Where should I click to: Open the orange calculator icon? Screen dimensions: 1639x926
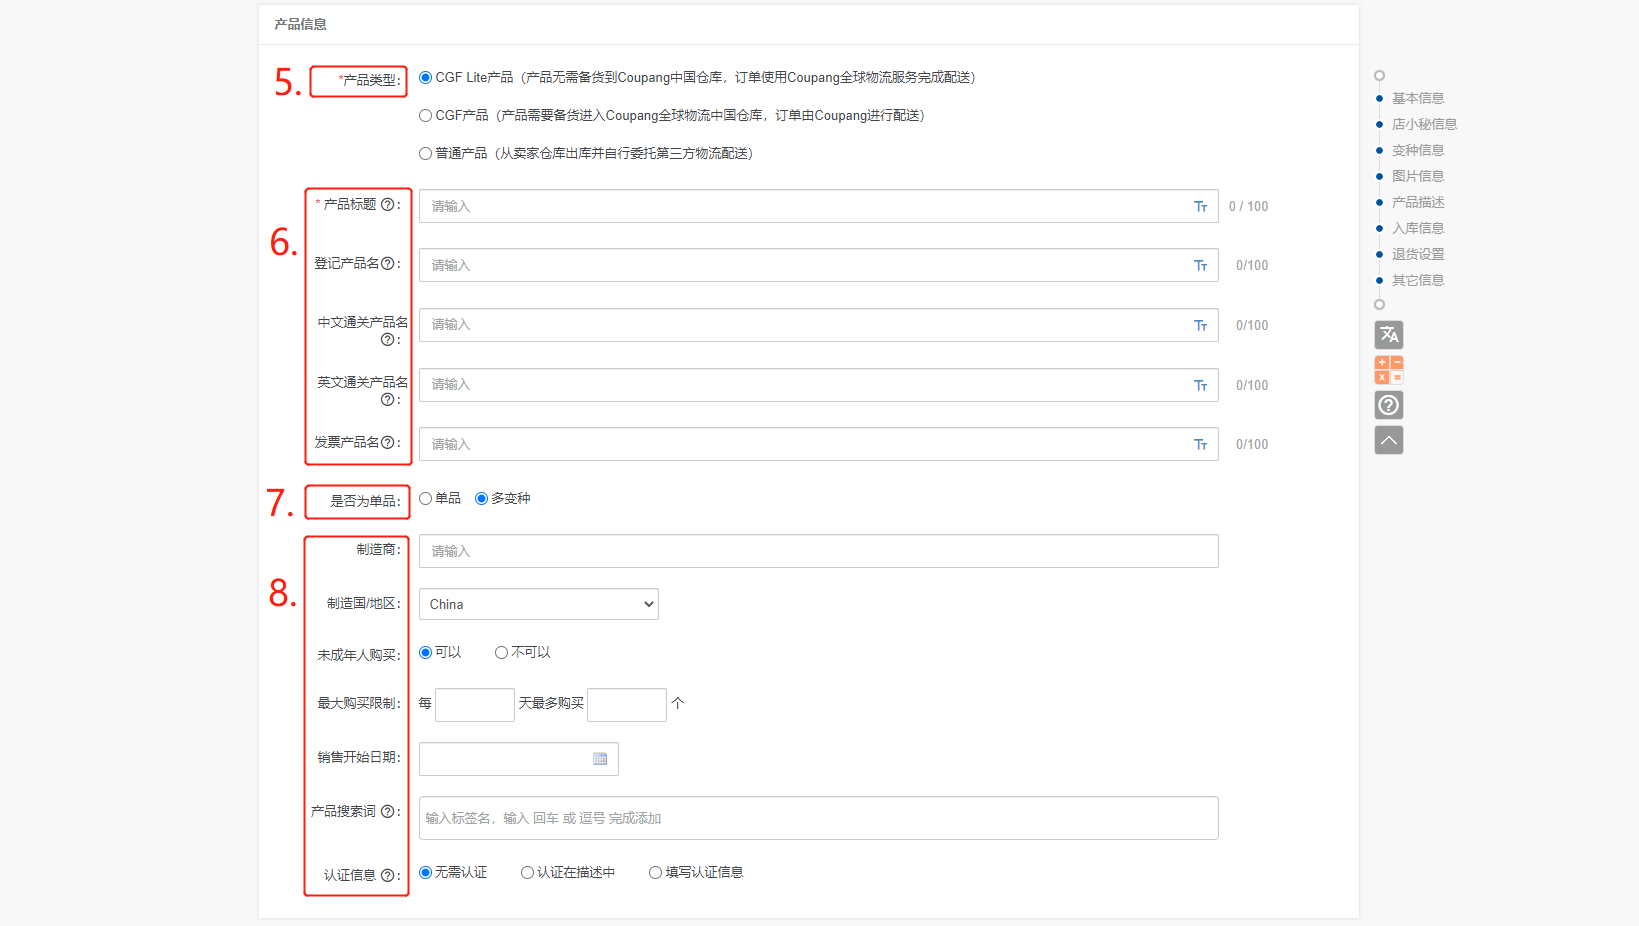[x=1388, y=370]
